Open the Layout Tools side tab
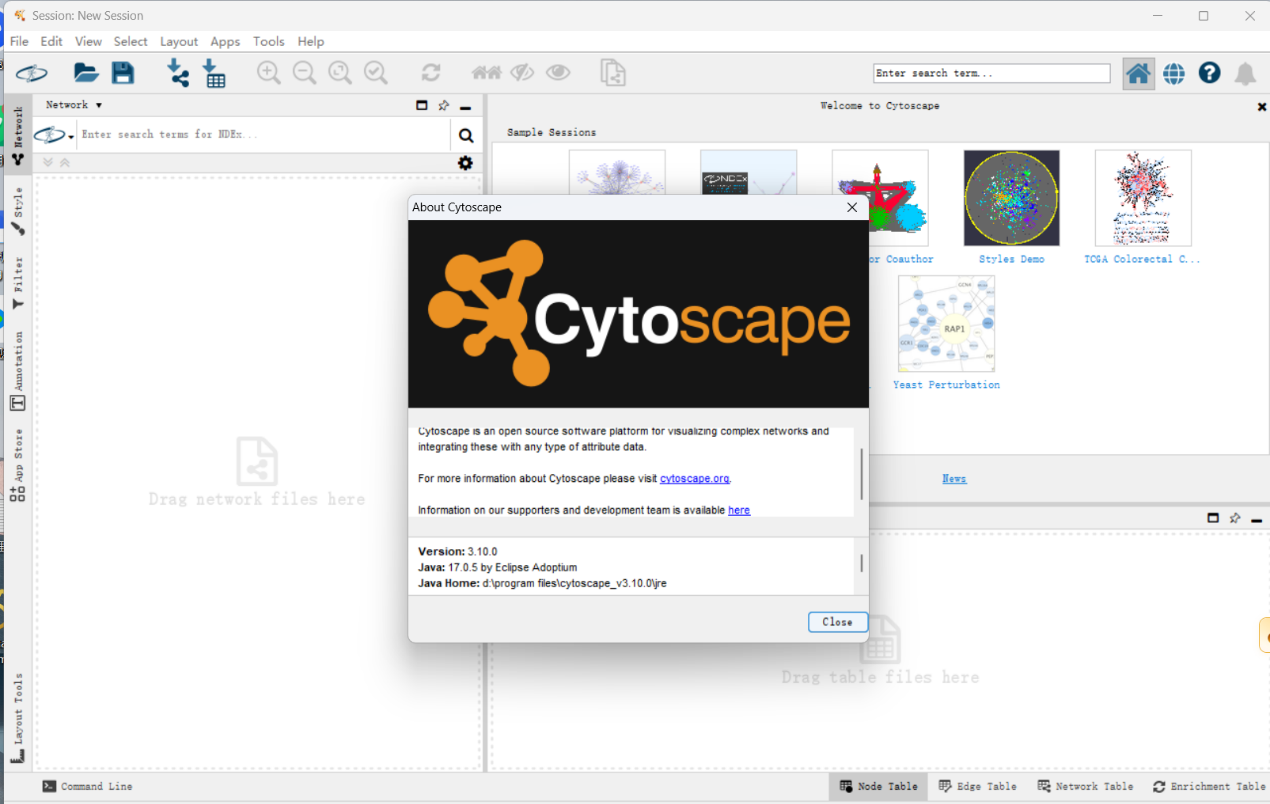This screenshot has height=804, width=1270. tap(18, 718)
